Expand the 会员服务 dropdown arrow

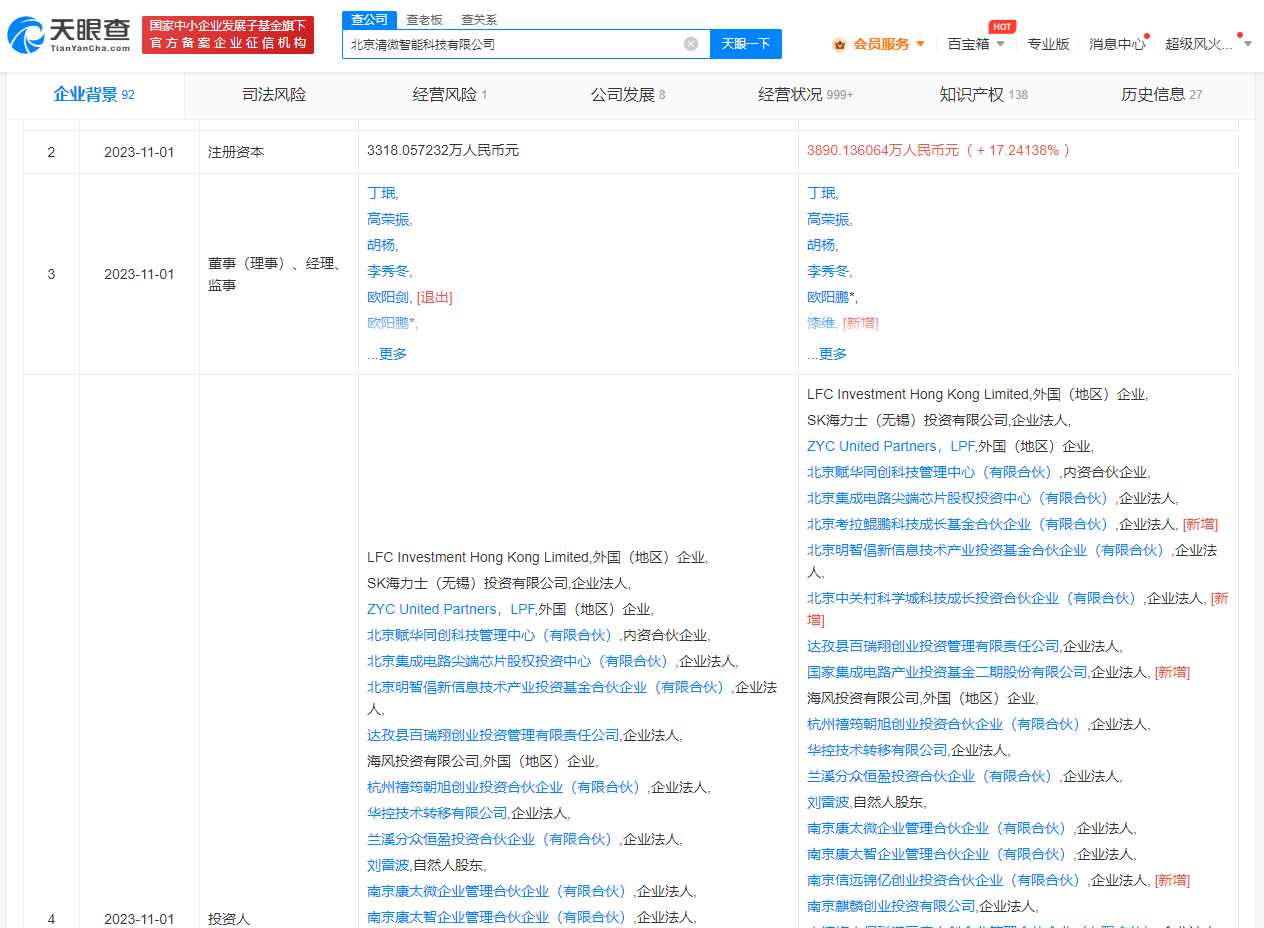click(921, 44)
